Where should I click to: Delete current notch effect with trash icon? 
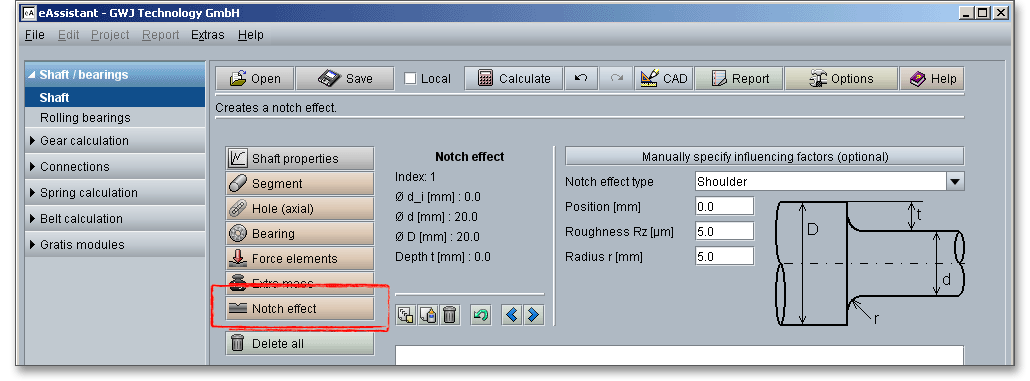(x=449, y=315)
